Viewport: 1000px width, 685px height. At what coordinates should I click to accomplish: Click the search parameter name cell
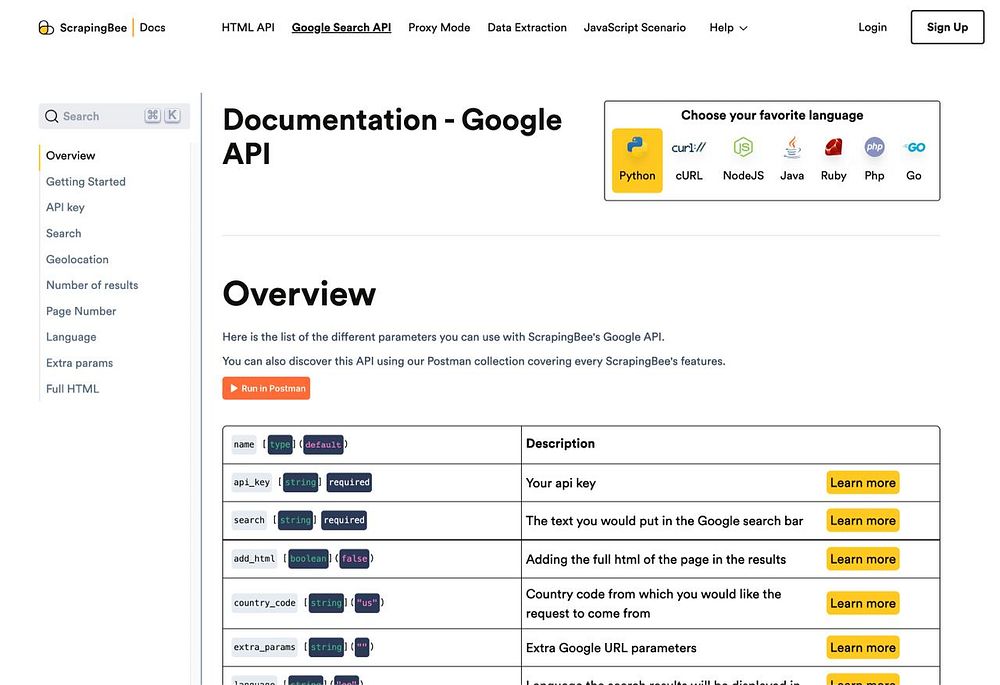coord(249,520)
